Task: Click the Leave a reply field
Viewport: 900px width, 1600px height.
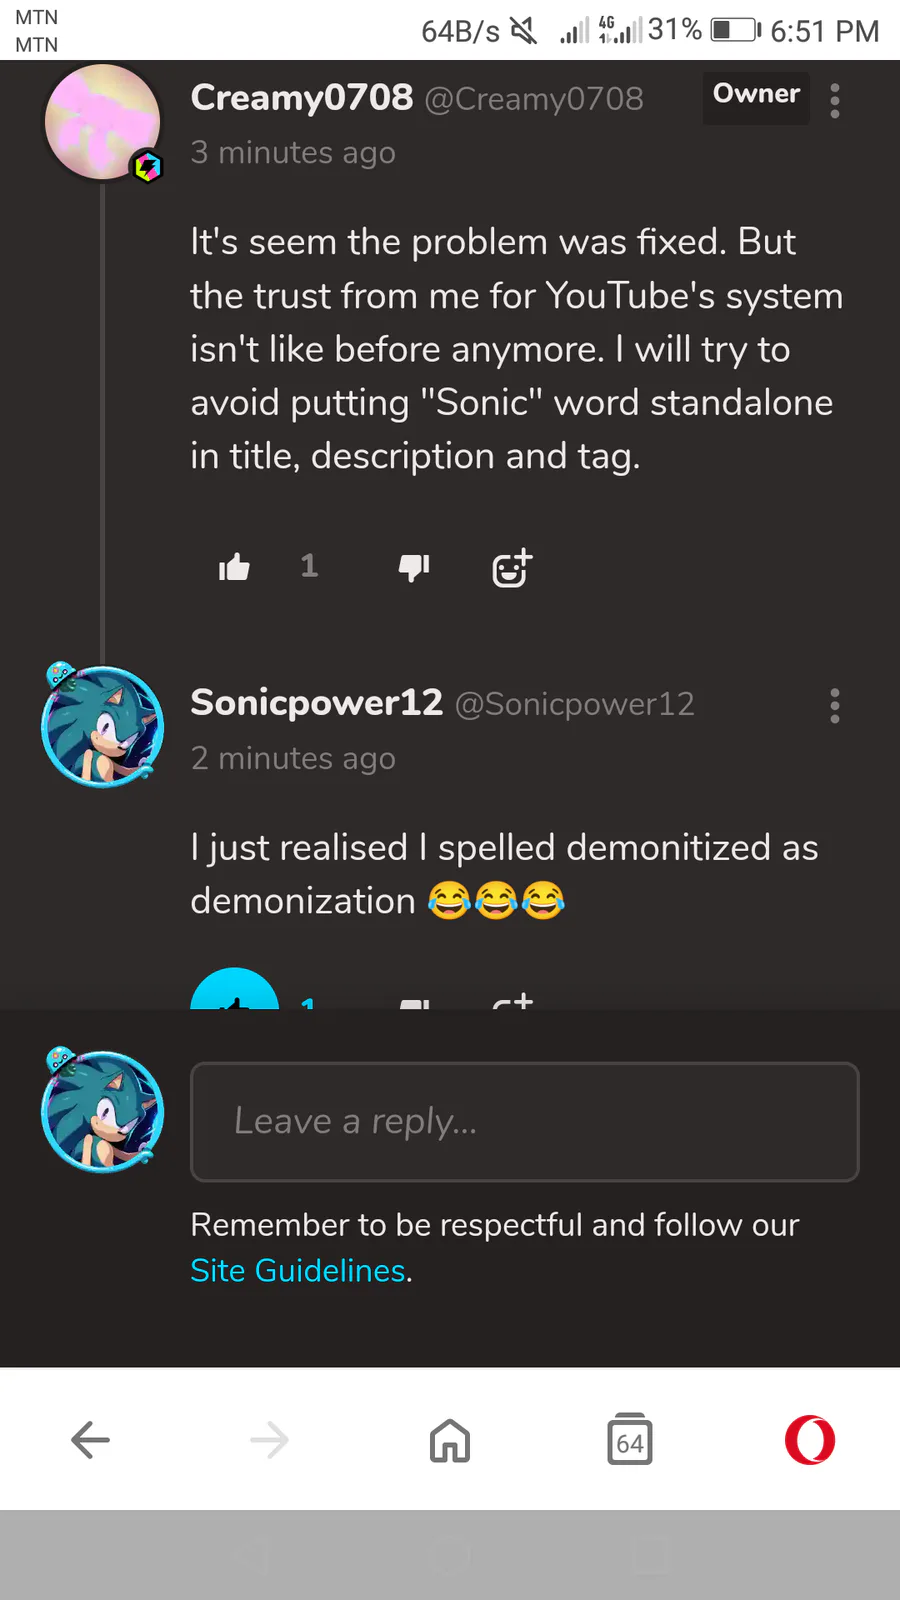Action: [524, 1121]
